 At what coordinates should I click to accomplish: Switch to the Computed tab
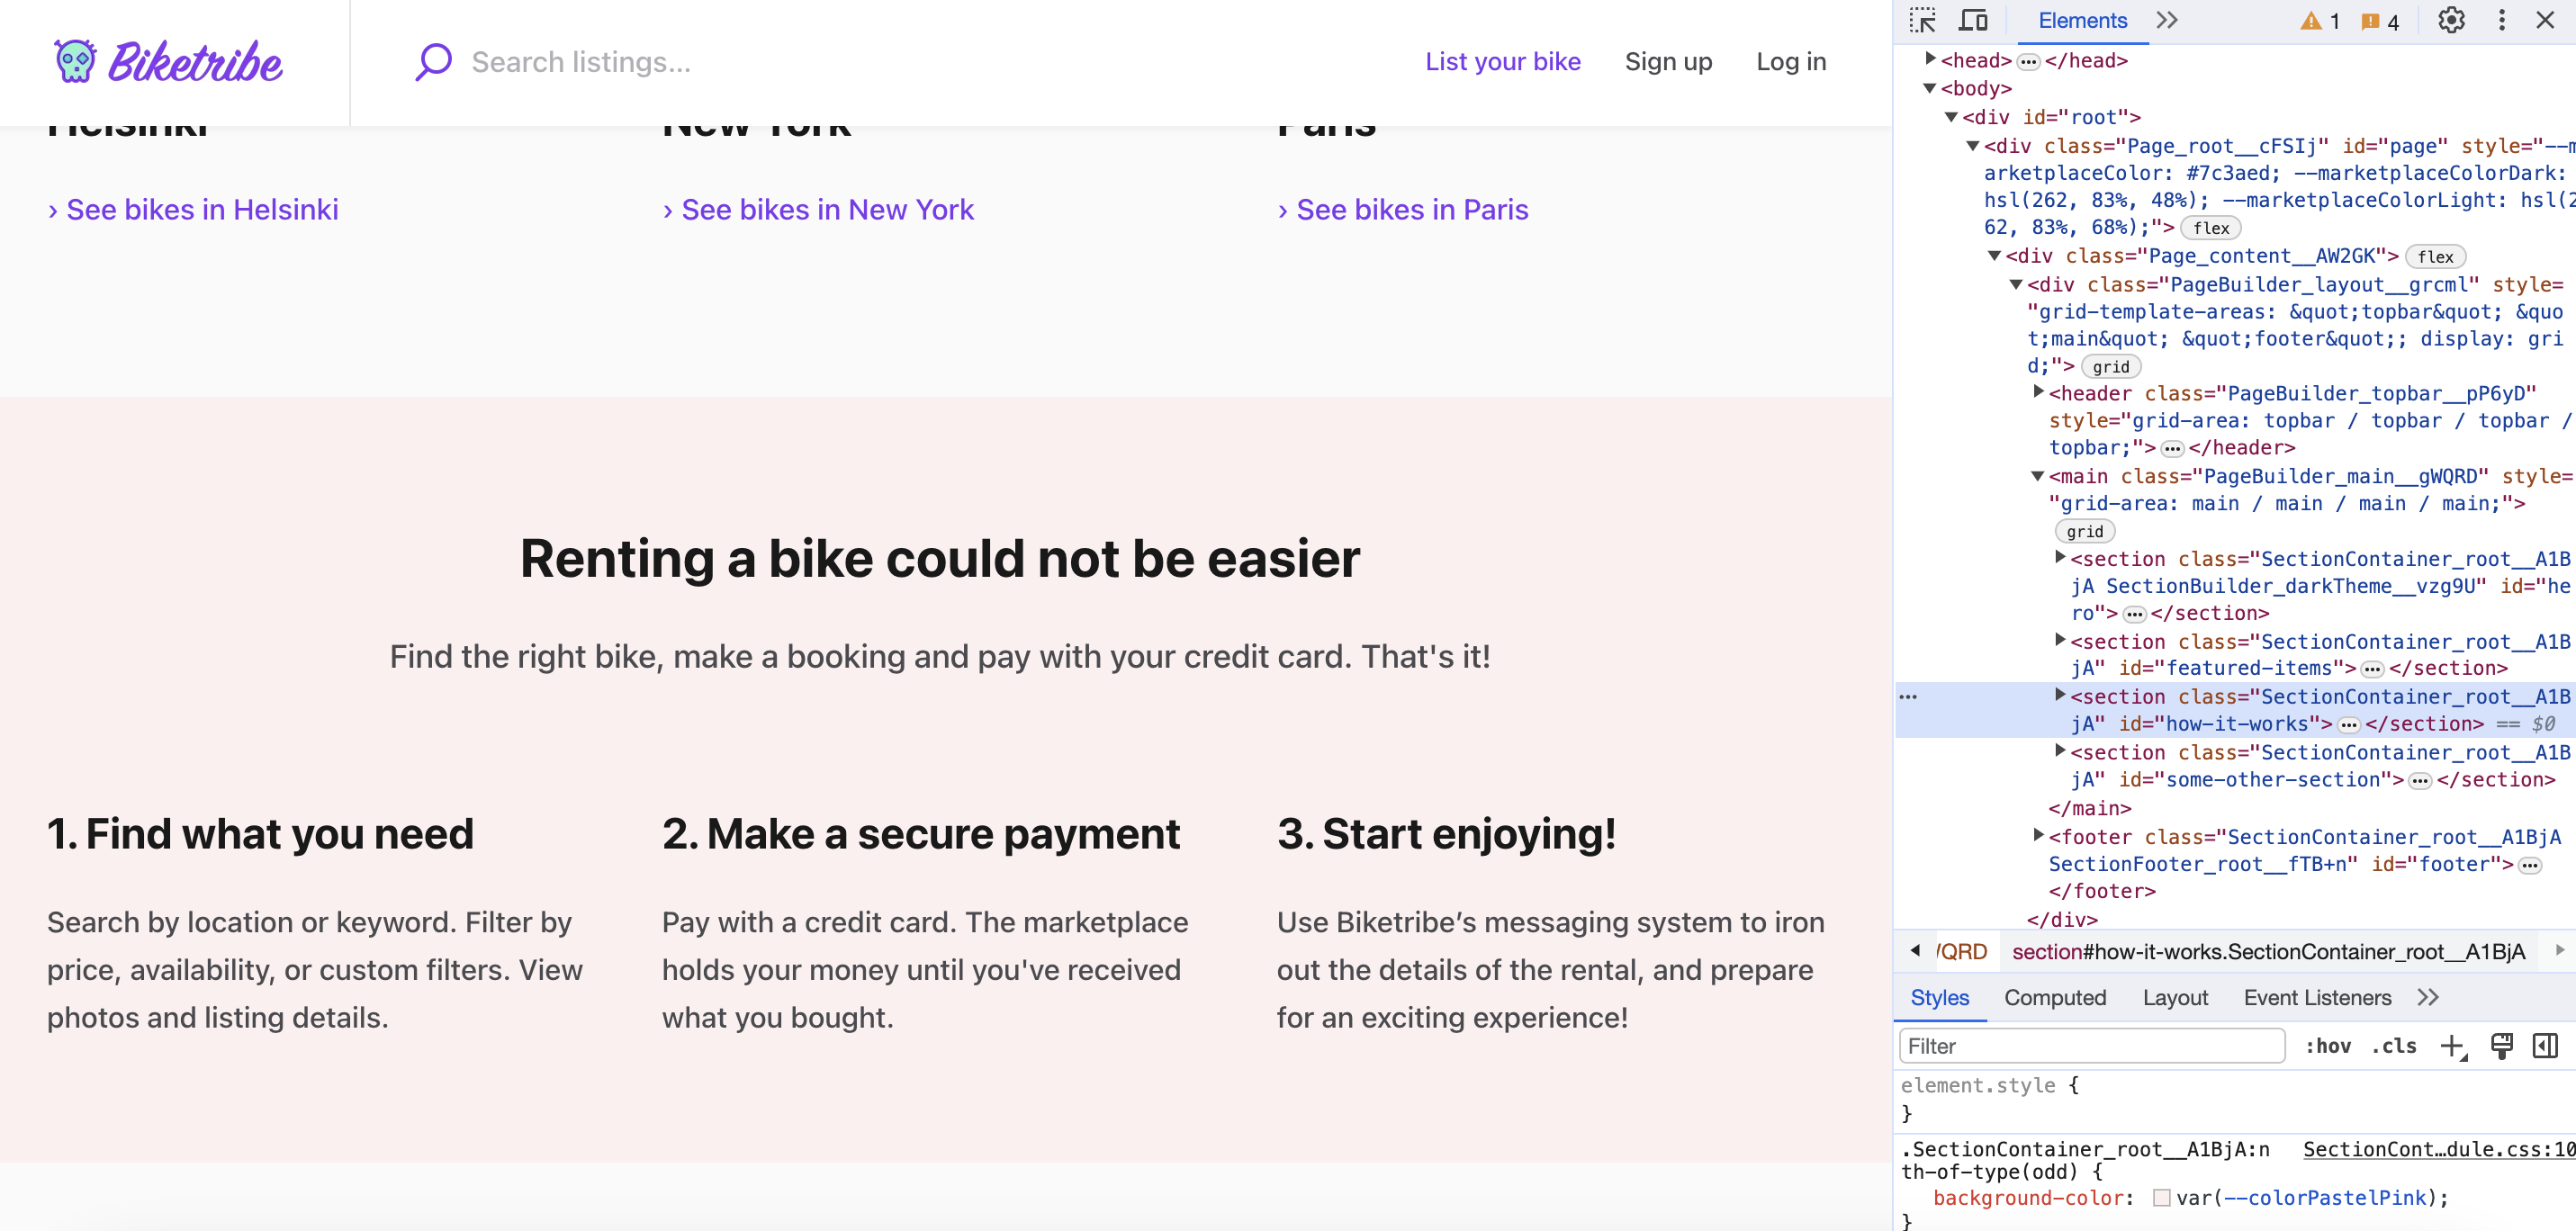(x=2054, y=997)
